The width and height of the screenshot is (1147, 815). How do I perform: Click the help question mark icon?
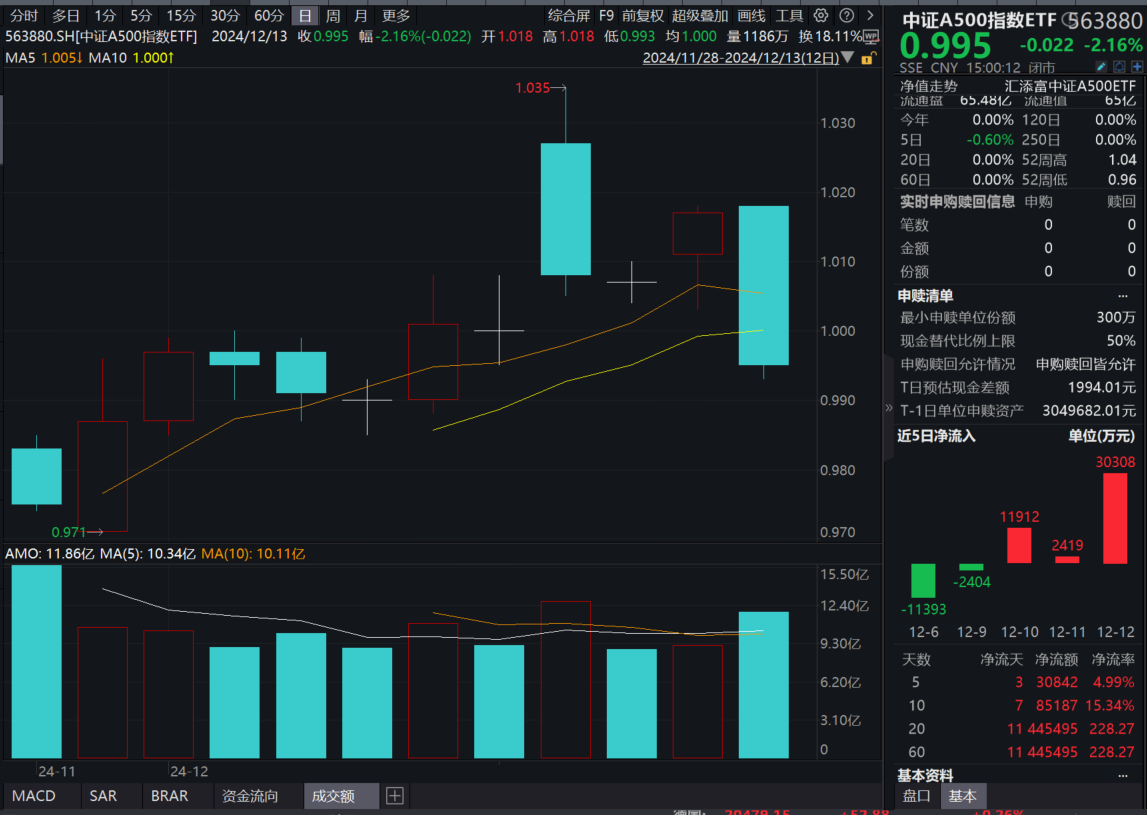[847, 15]
